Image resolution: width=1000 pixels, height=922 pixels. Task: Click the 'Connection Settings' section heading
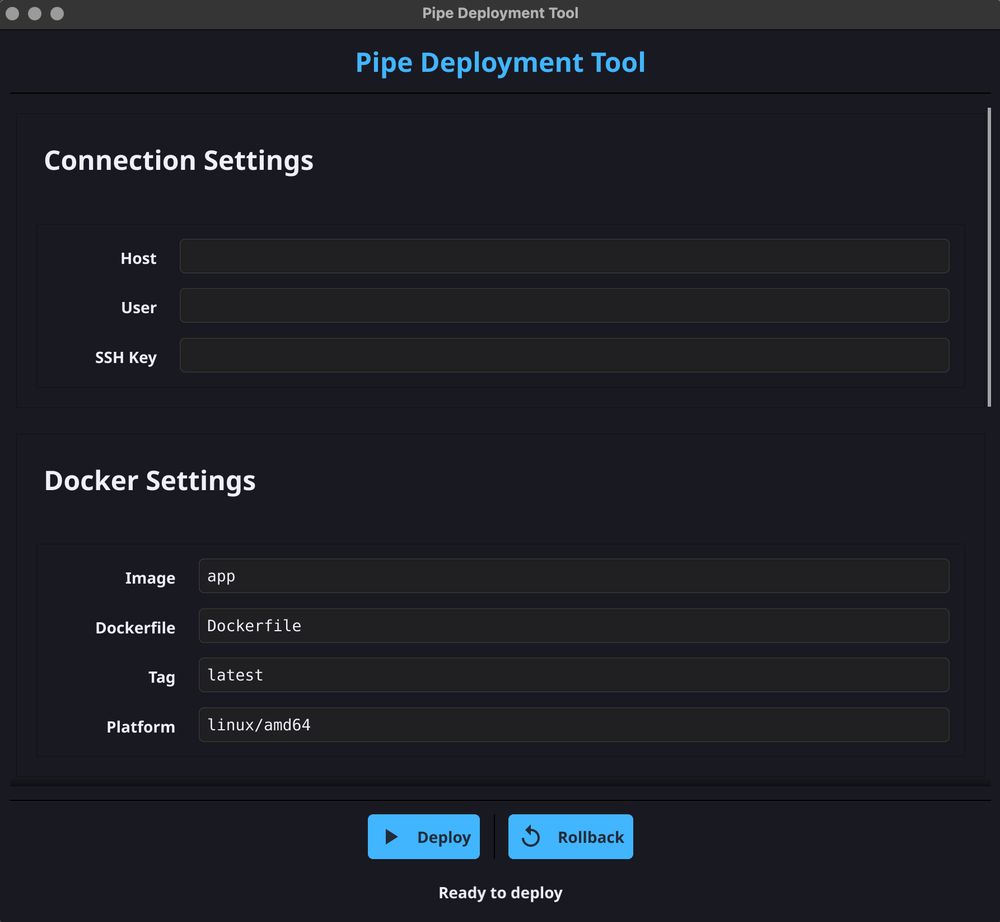[x=178, y=160]
